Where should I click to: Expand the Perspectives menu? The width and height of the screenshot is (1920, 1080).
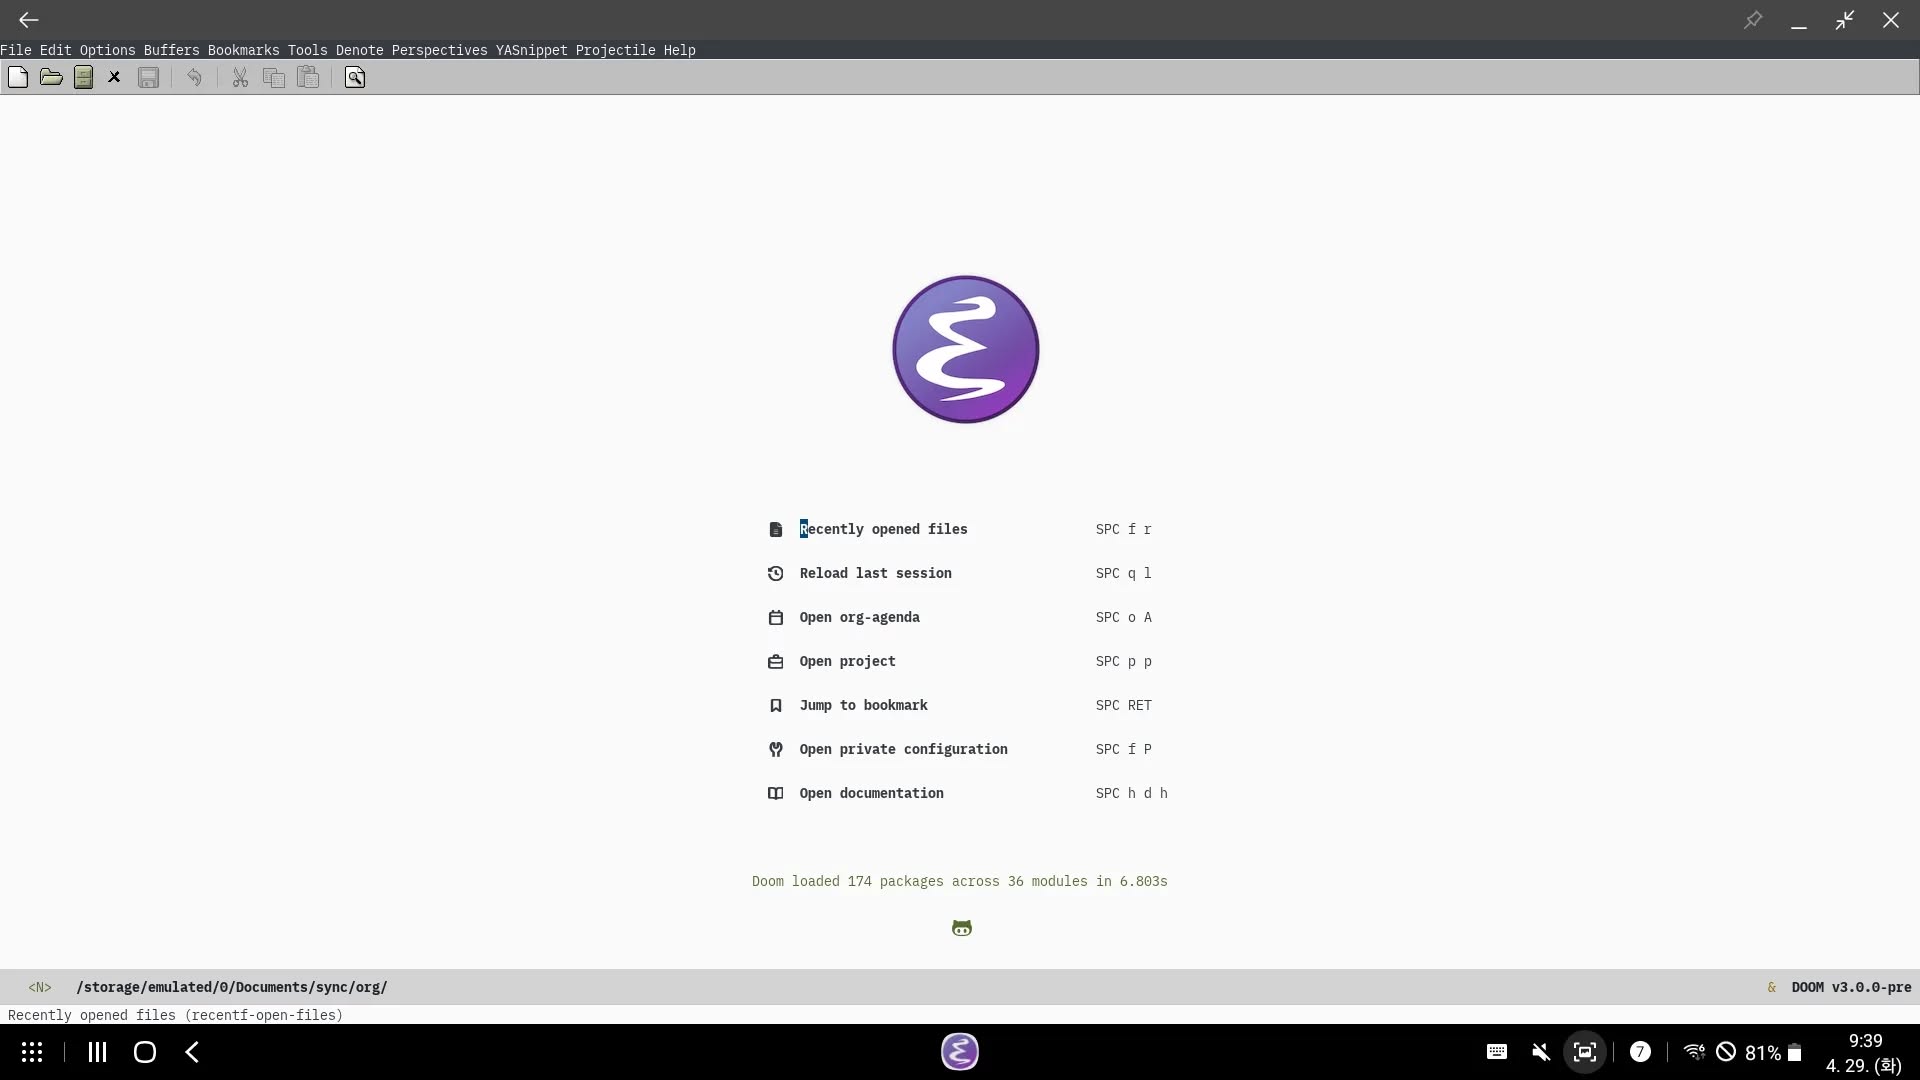(439, 50)
